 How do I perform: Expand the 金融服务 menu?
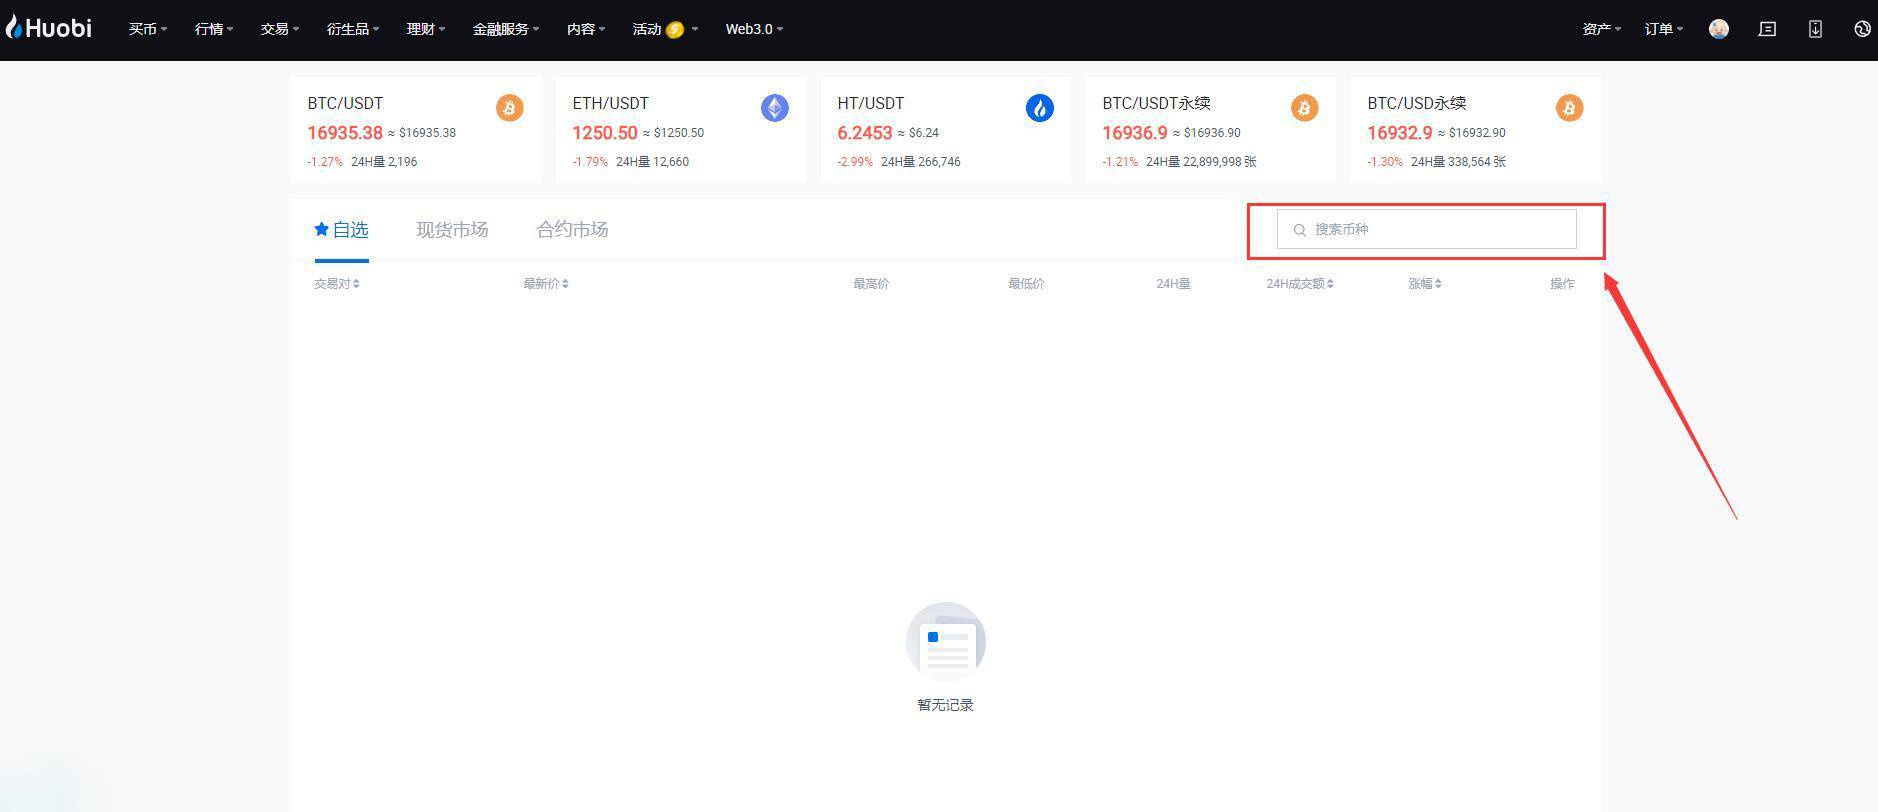pos(505,29)
